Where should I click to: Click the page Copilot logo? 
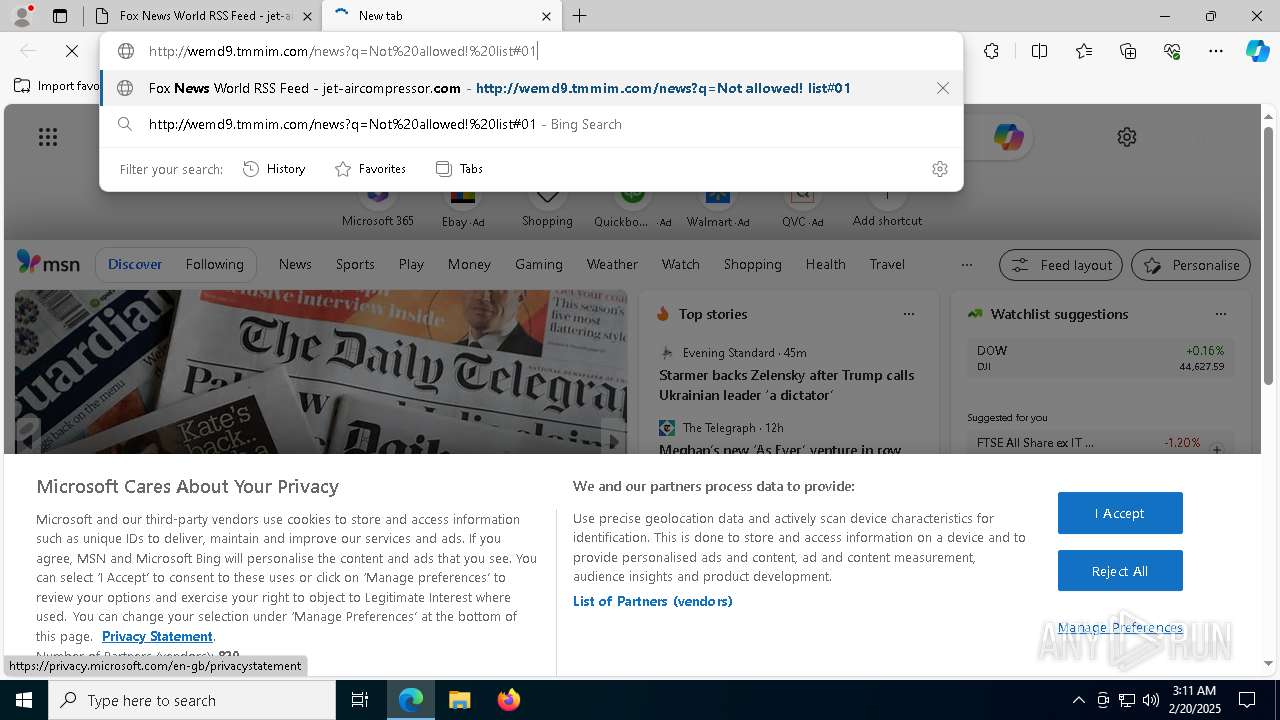tap(1008, 137)
